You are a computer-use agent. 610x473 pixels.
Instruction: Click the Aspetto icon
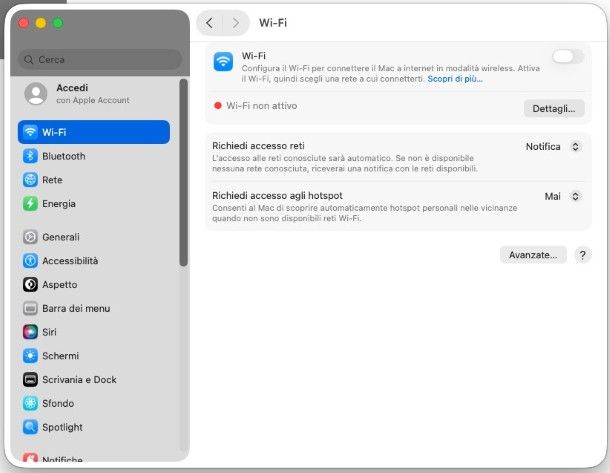tap(30, 284)
